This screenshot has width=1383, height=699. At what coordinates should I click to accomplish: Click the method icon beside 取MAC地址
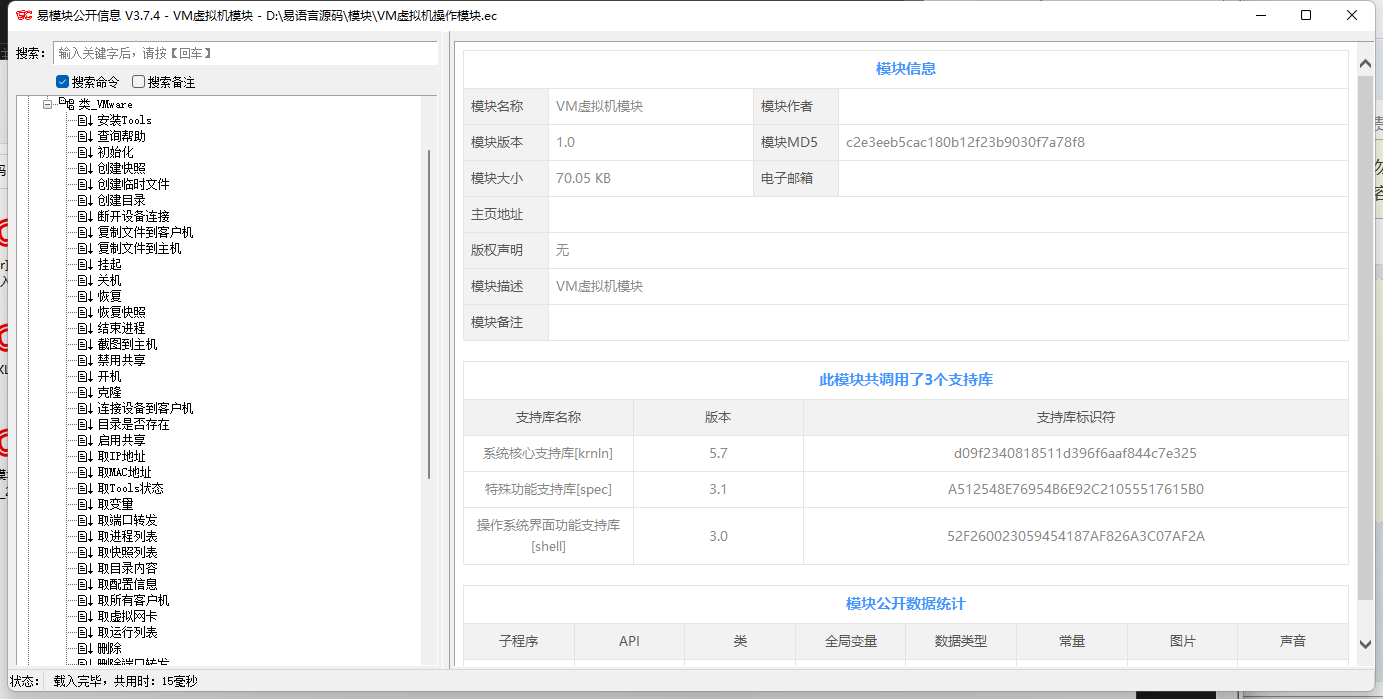85,472
